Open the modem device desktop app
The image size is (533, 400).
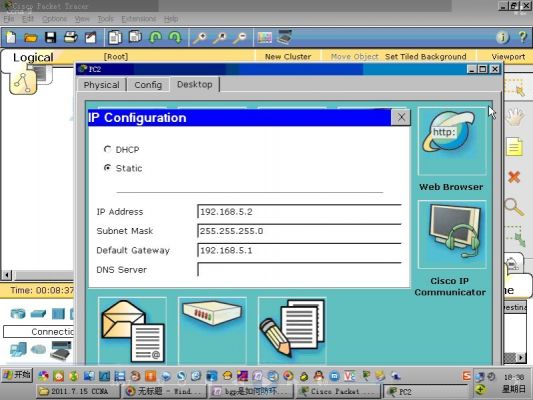(212, 330)
